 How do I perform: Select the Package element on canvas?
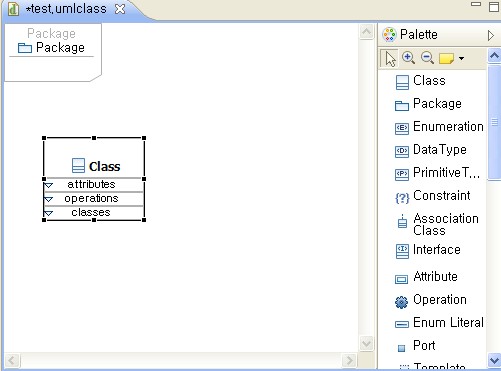tap(53, 52)
